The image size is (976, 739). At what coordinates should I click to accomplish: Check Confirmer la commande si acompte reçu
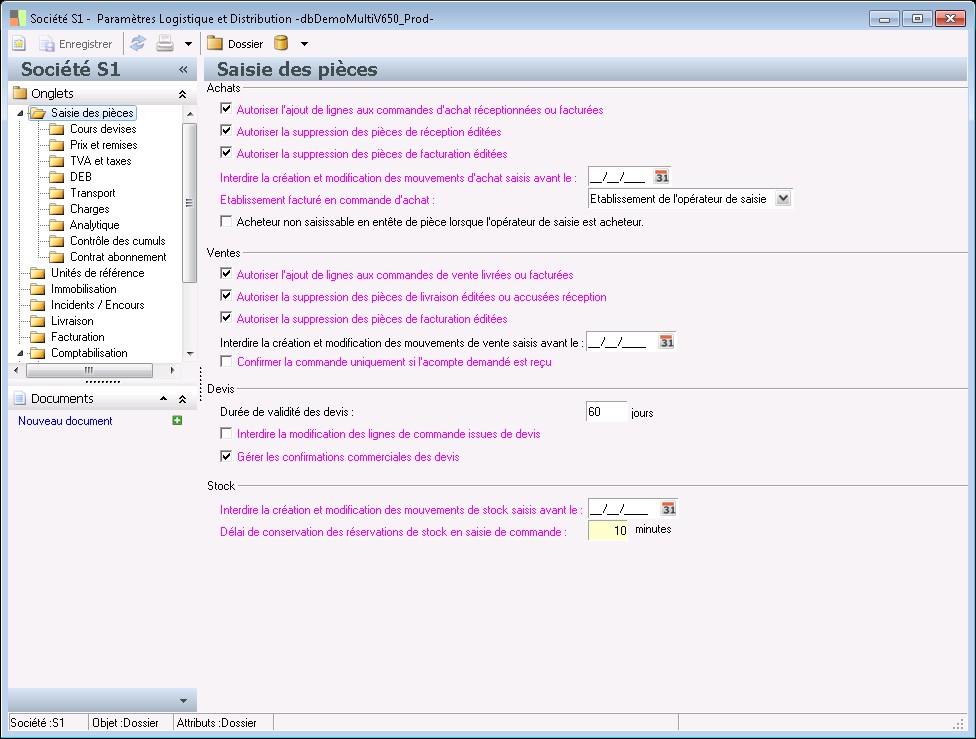click(226, 361)
